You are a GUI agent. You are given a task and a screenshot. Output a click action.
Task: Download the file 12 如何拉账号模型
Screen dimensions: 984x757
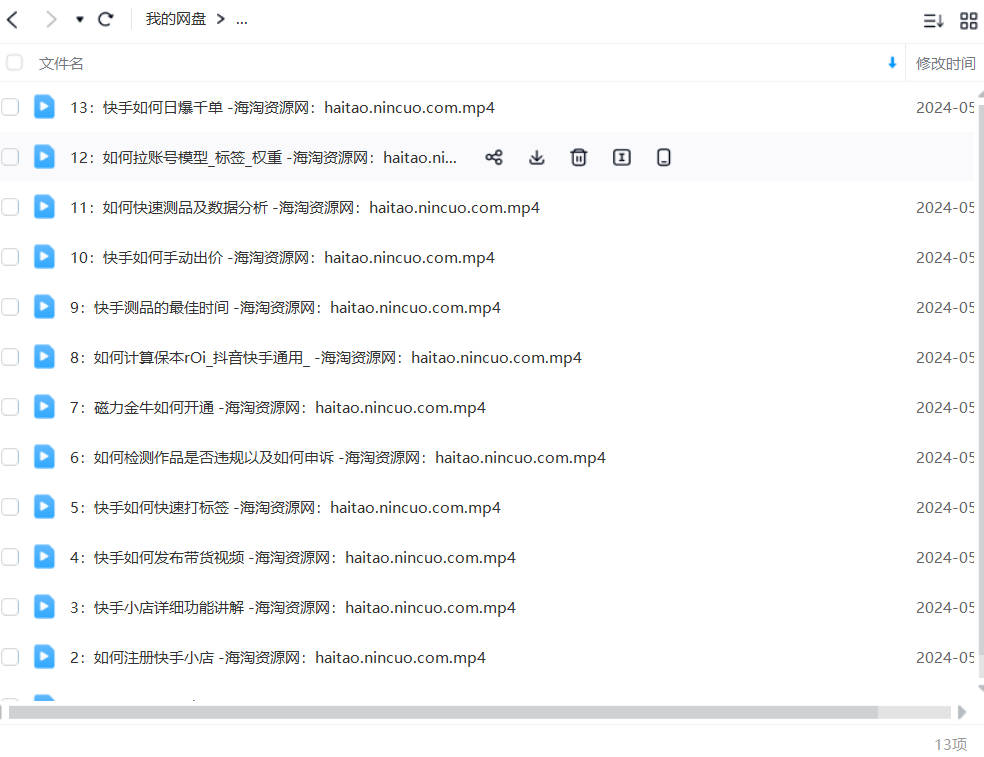tap(537, 157)
